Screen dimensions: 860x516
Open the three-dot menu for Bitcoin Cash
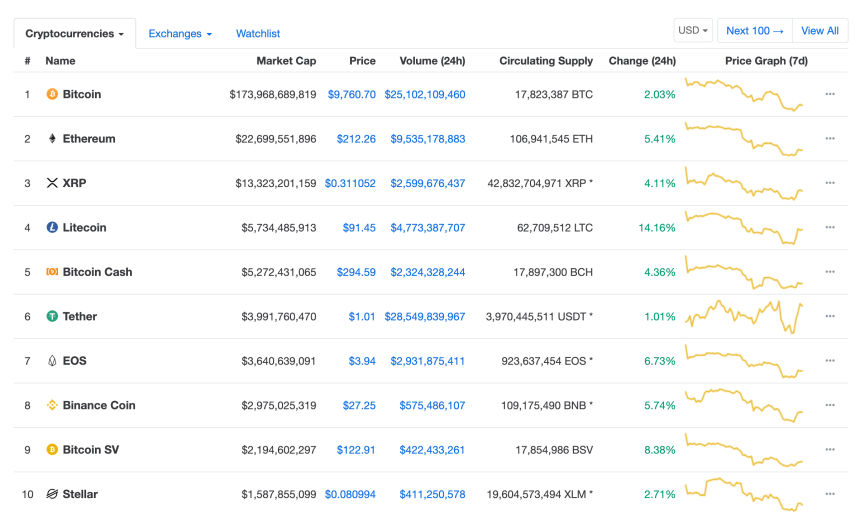830,272
